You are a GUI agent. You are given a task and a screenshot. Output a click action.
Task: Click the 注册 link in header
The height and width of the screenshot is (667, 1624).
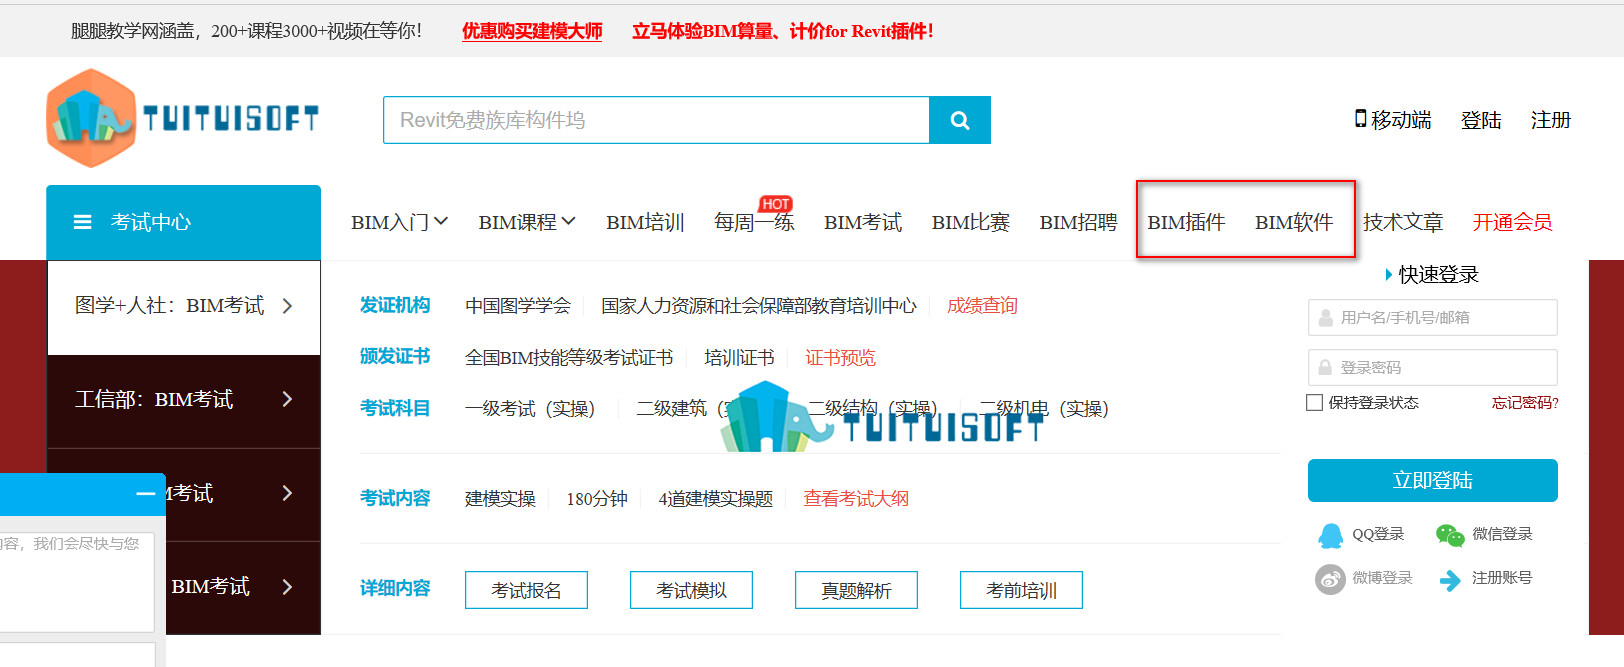point(1551,120)
